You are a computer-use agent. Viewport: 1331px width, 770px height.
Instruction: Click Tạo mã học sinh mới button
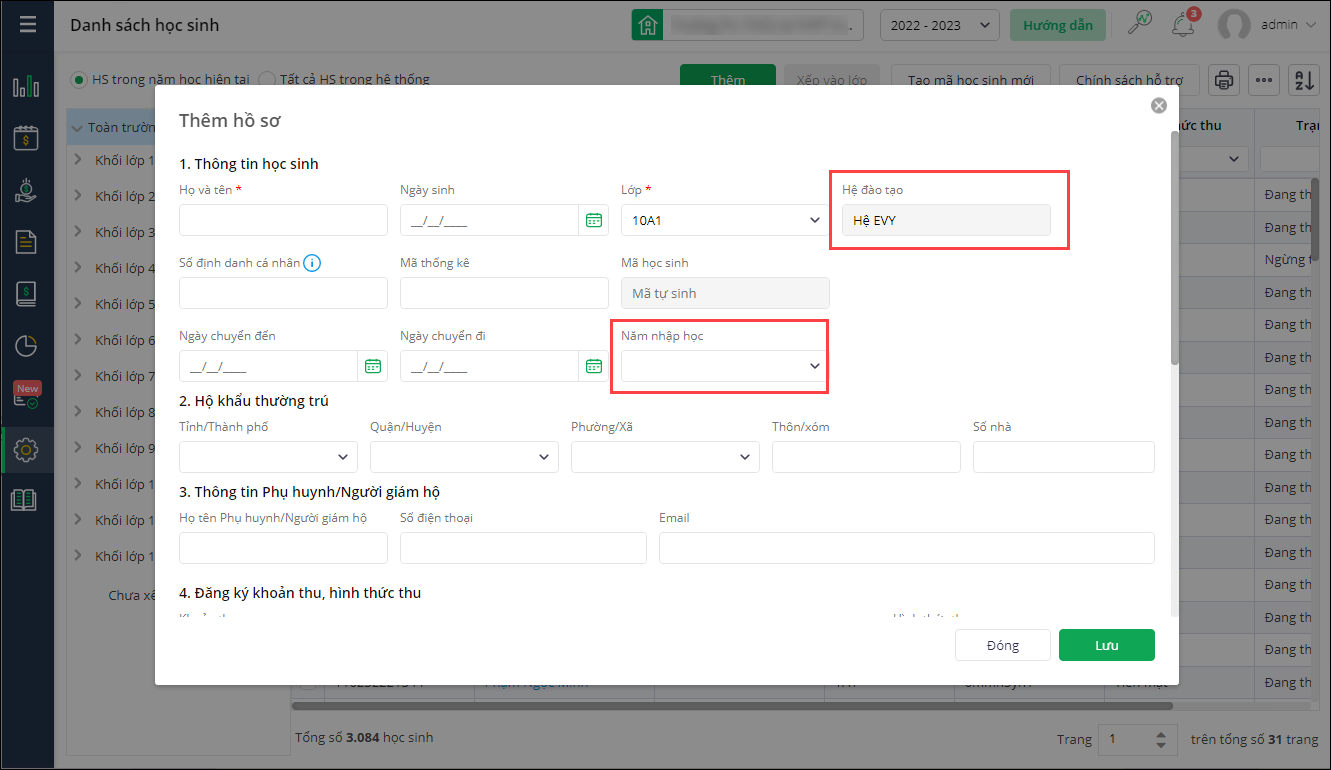click(971, 80)
